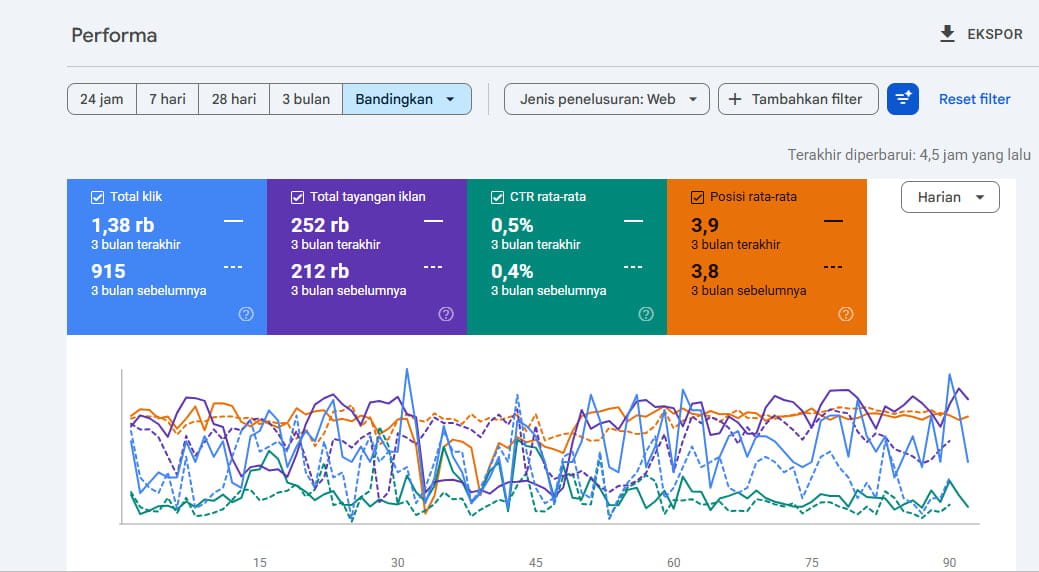Image resolution: width=1039 pixels, height=572 pixels.
Task: Click the download icon beside EKSPOR
Action: coord(948,34)
